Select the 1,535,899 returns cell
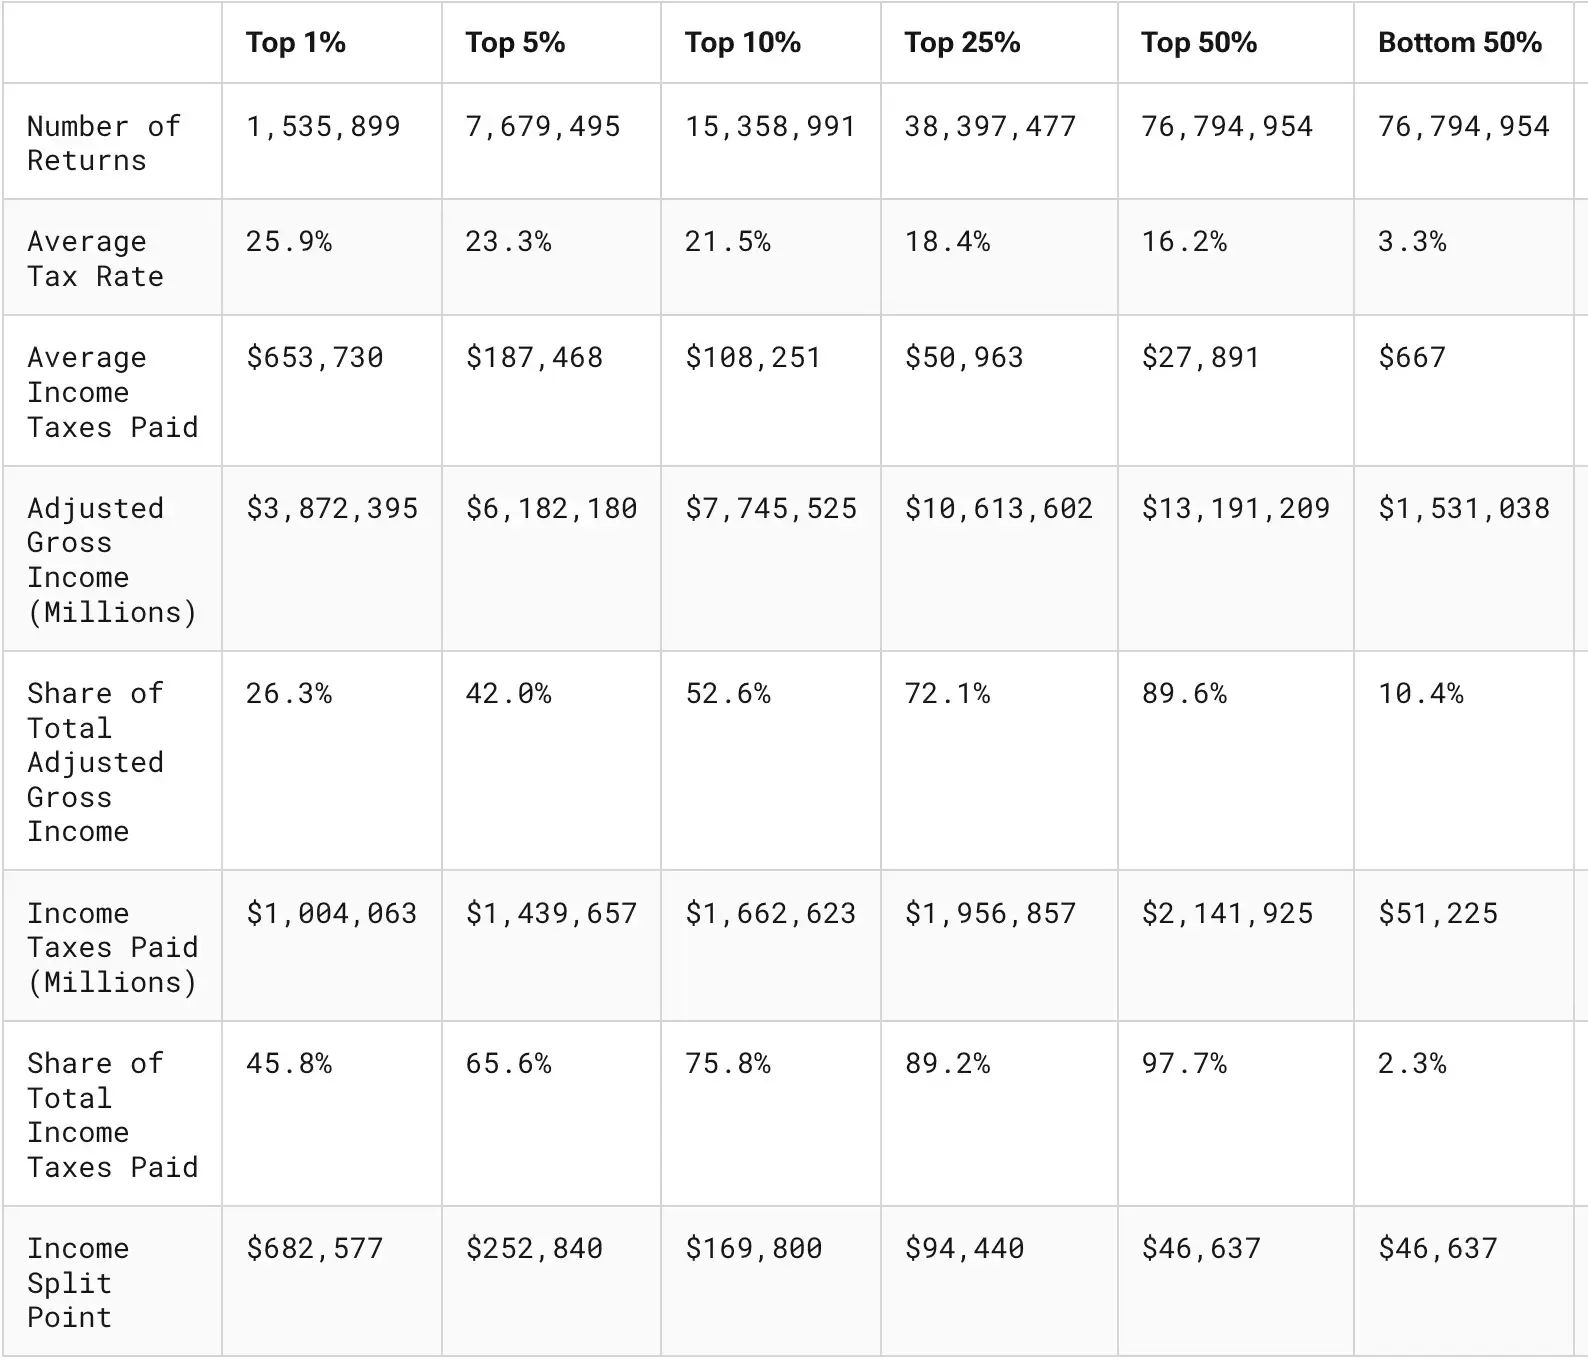The image size is (1588, 1366). click(x=323, y=127)
